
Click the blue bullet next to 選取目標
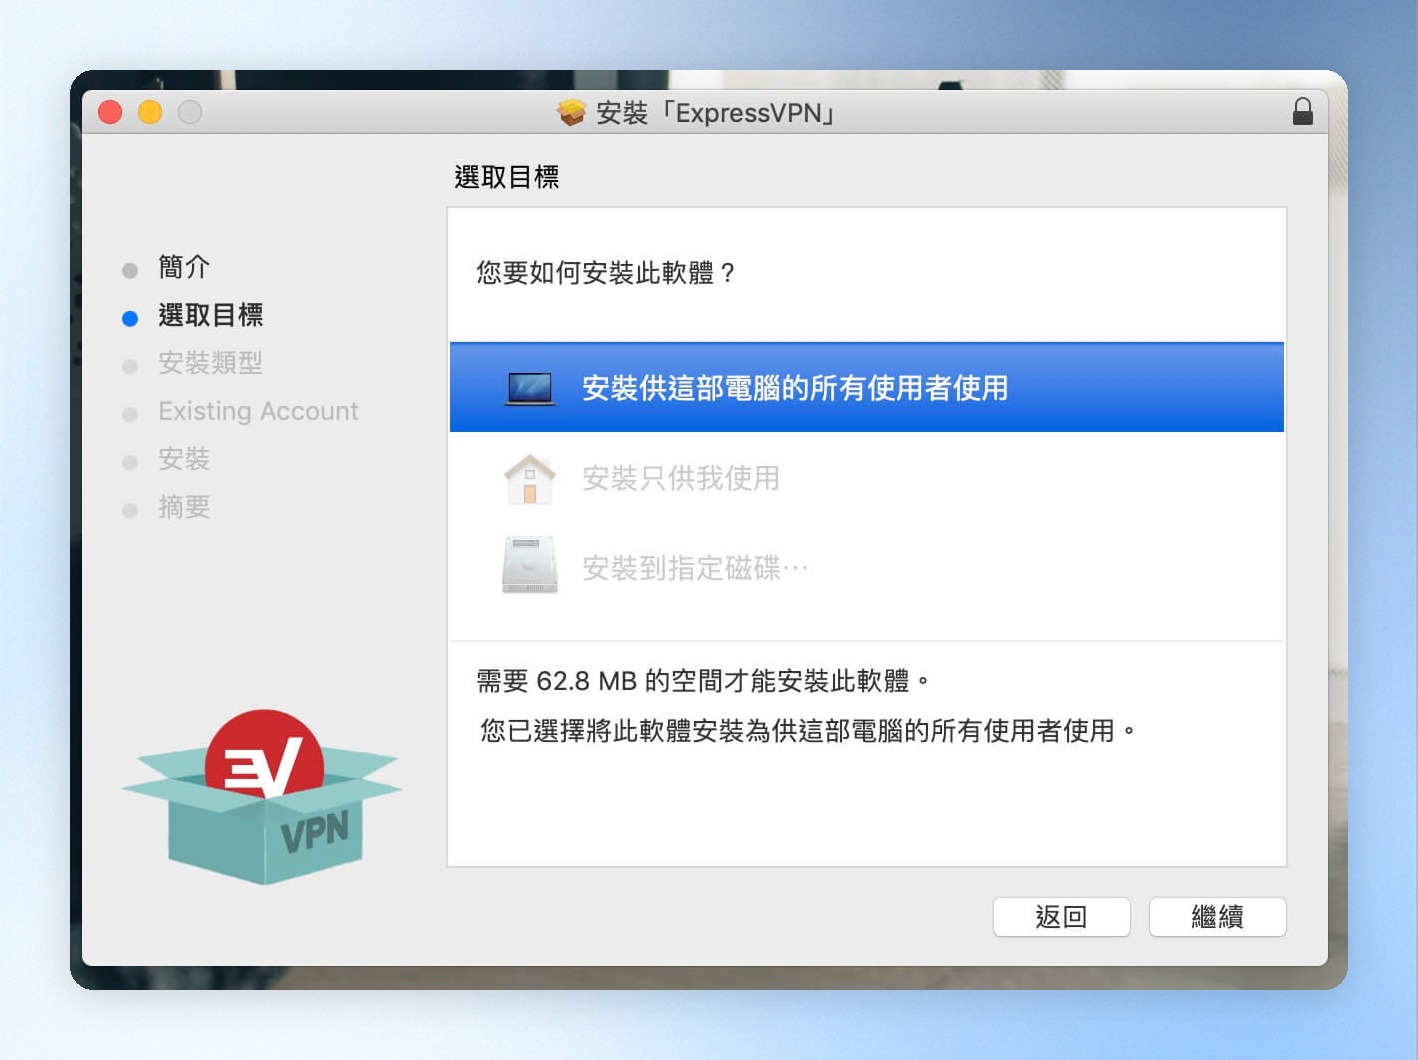[130, 319]
